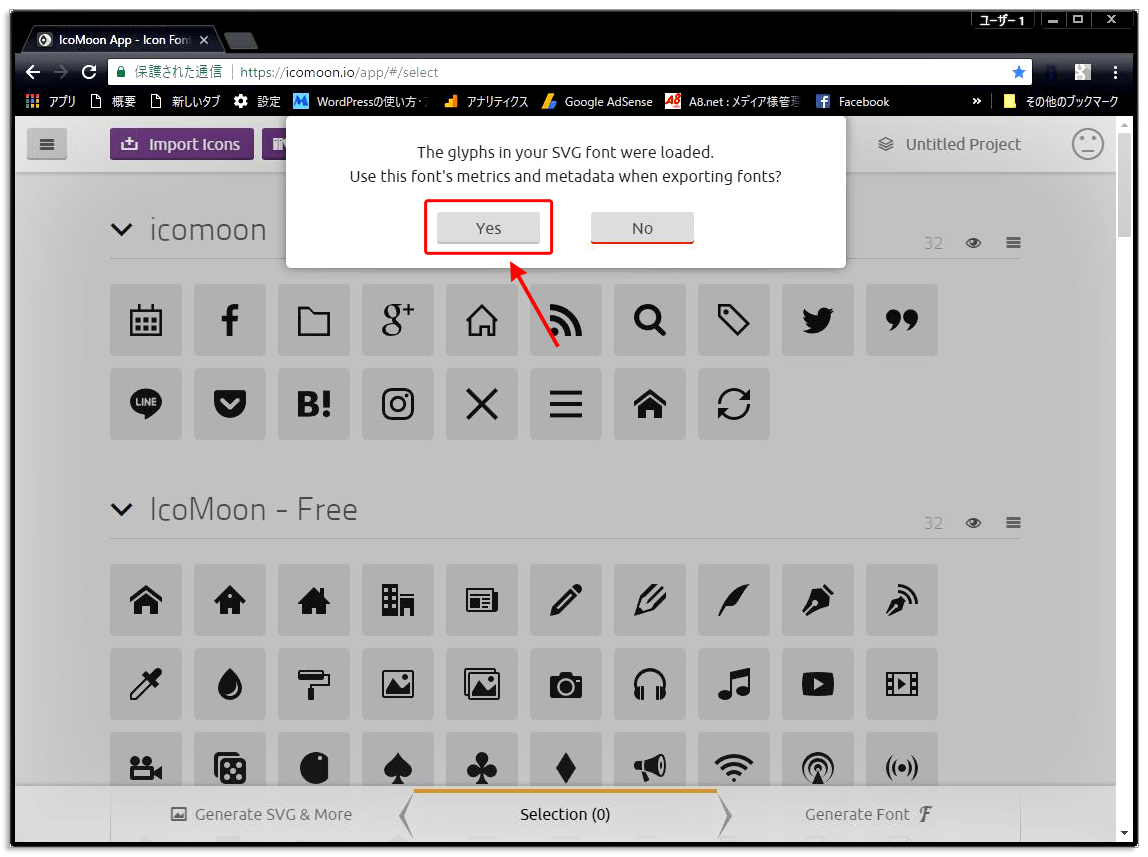Screen dimensions: 1148x857
Task: Select the LINE icon in icomoon set
Action: click(x=146, y=404)
